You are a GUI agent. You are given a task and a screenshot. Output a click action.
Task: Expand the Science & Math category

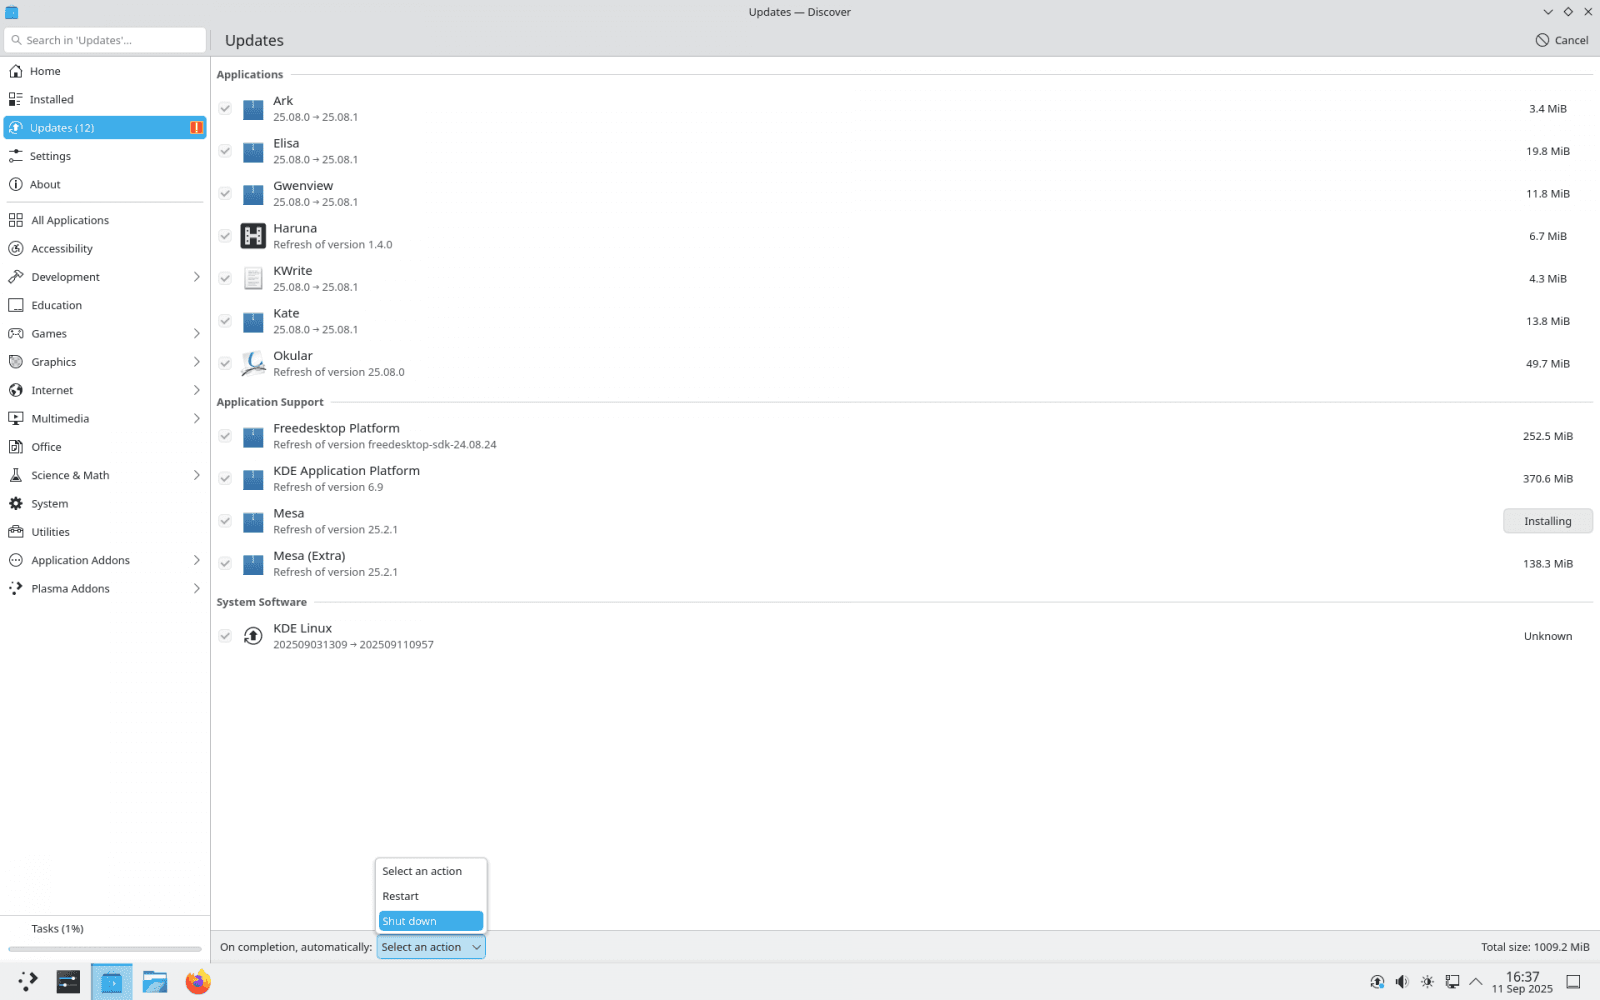(196, 475)
